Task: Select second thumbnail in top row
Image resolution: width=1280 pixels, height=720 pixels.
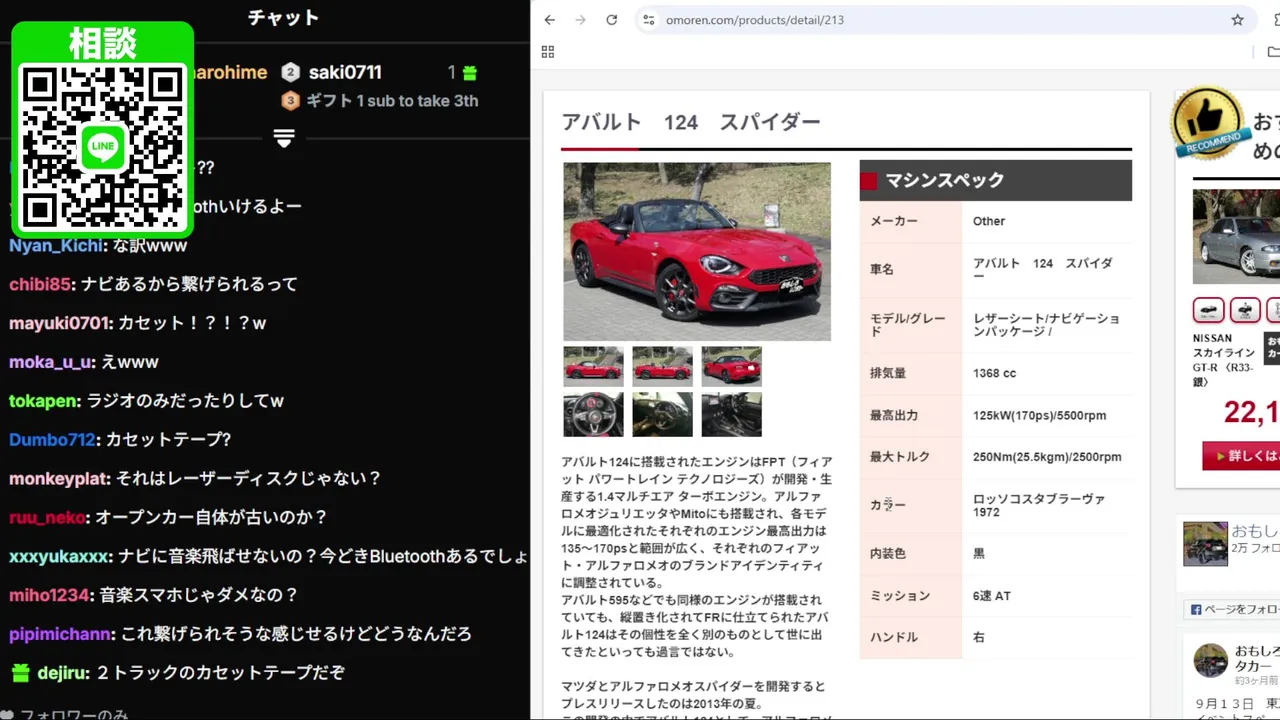Action: [662, 367]
